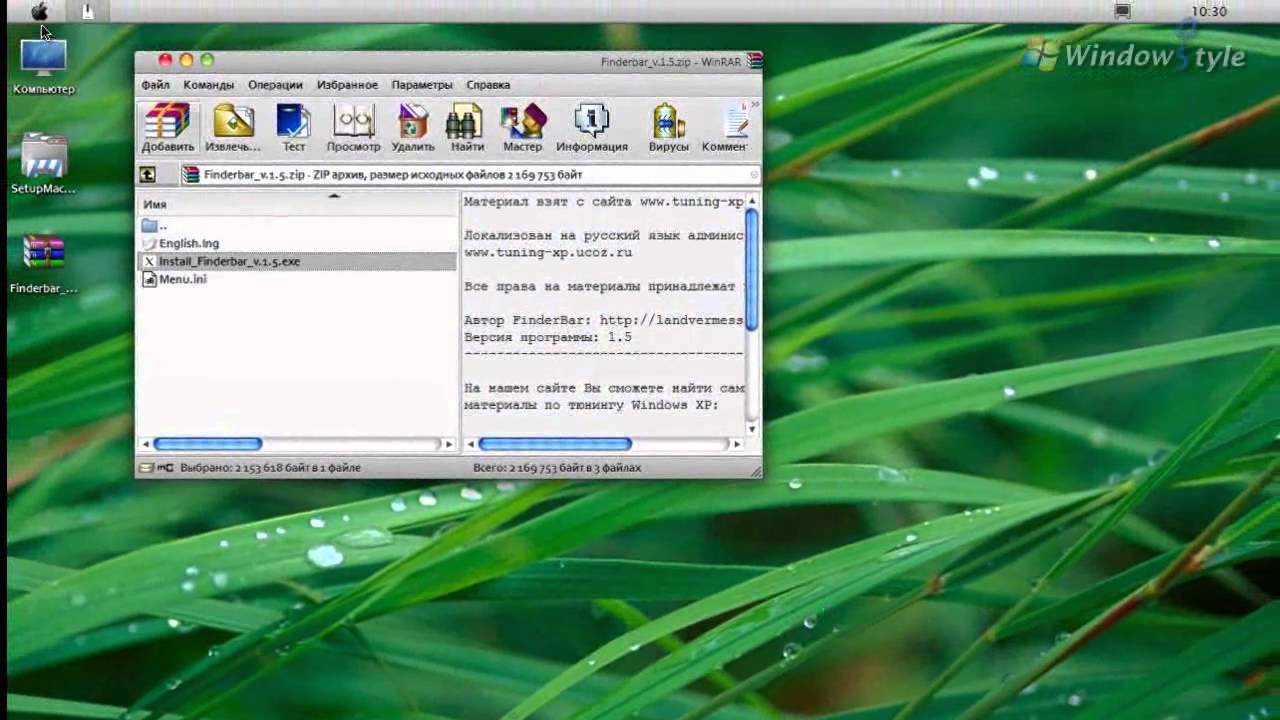Run the Тест archive tool
This screenshot has width=1280, height=720.
pos(293,127)
